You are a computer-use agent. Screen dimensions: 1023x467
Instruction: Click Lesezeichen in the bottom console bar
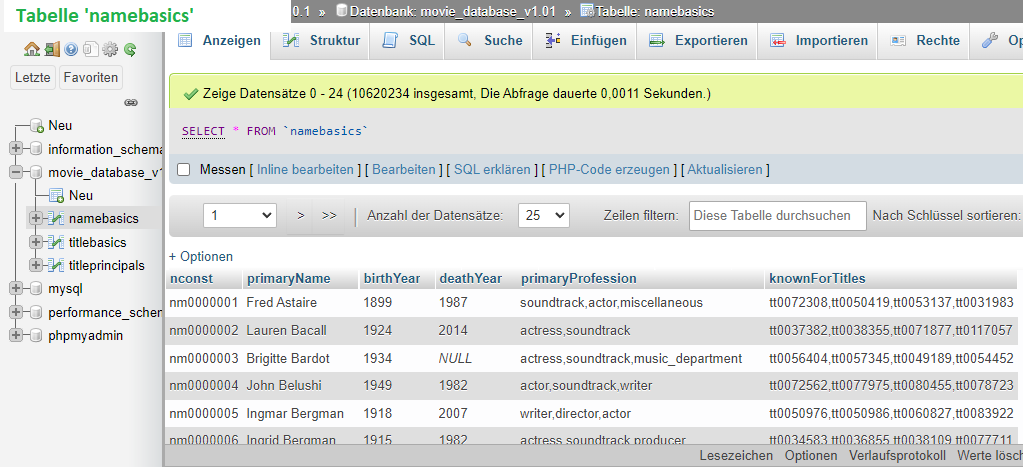coord(736,455)
